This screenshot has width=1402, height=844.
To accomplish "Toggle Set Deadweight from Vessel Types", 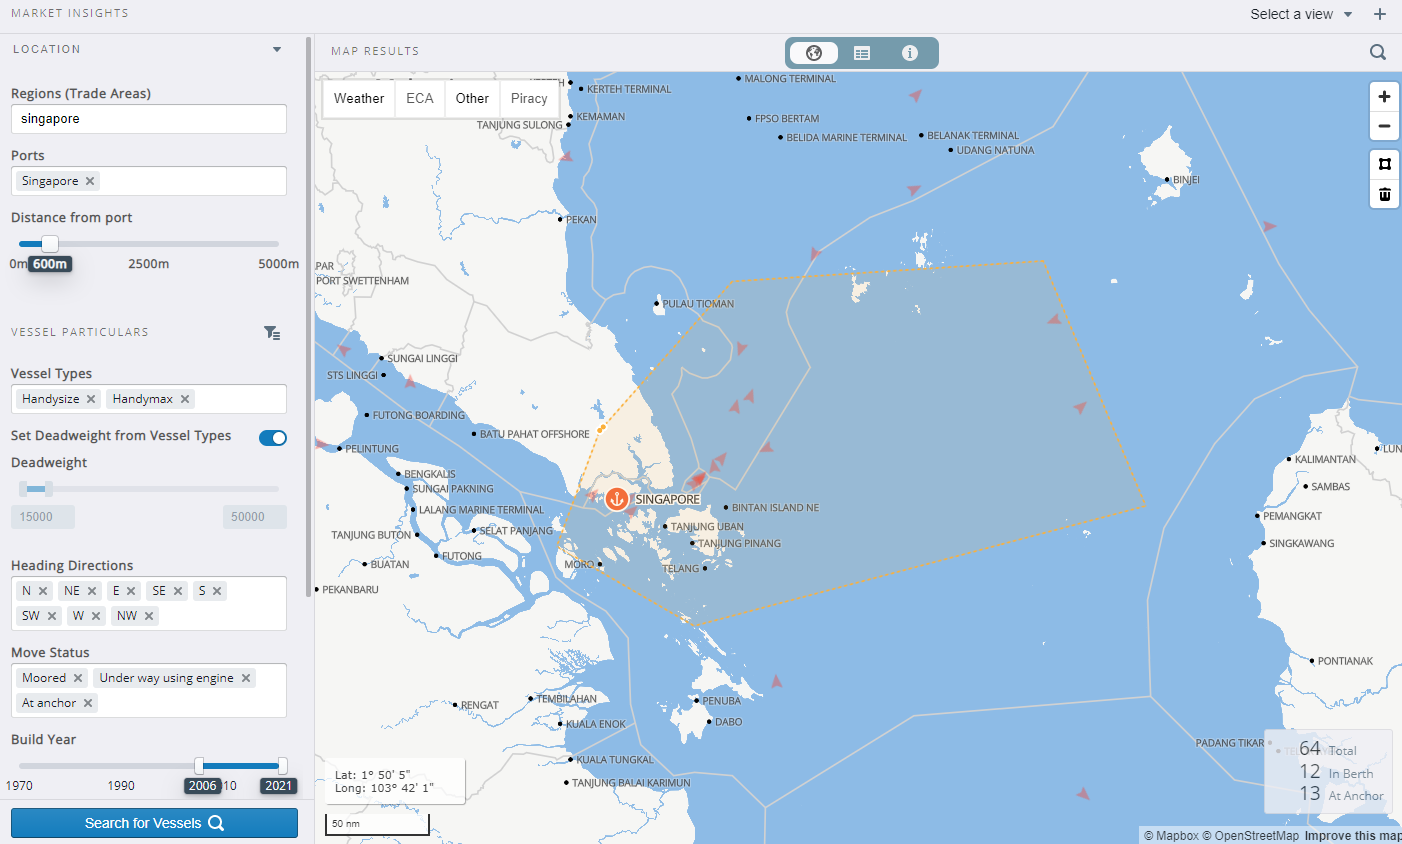I will [x=272, y=437].
